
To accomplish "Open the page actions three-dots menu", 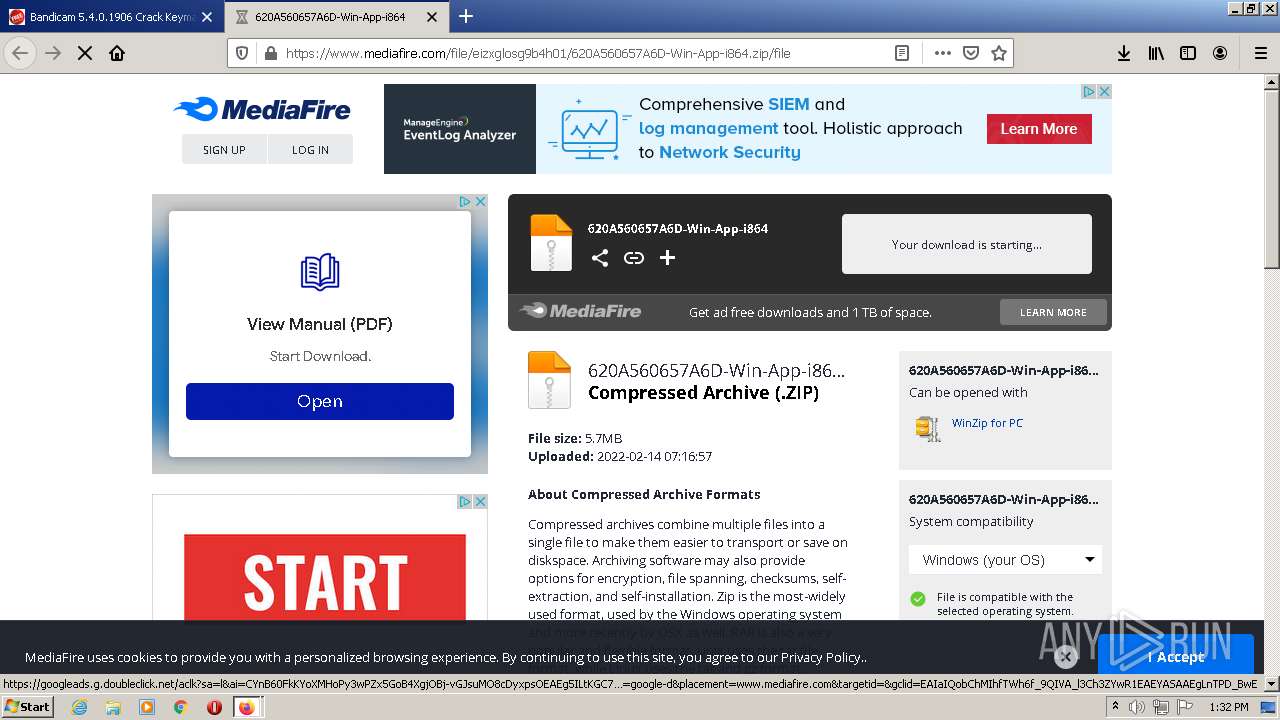I will click(x=943, y=53).
